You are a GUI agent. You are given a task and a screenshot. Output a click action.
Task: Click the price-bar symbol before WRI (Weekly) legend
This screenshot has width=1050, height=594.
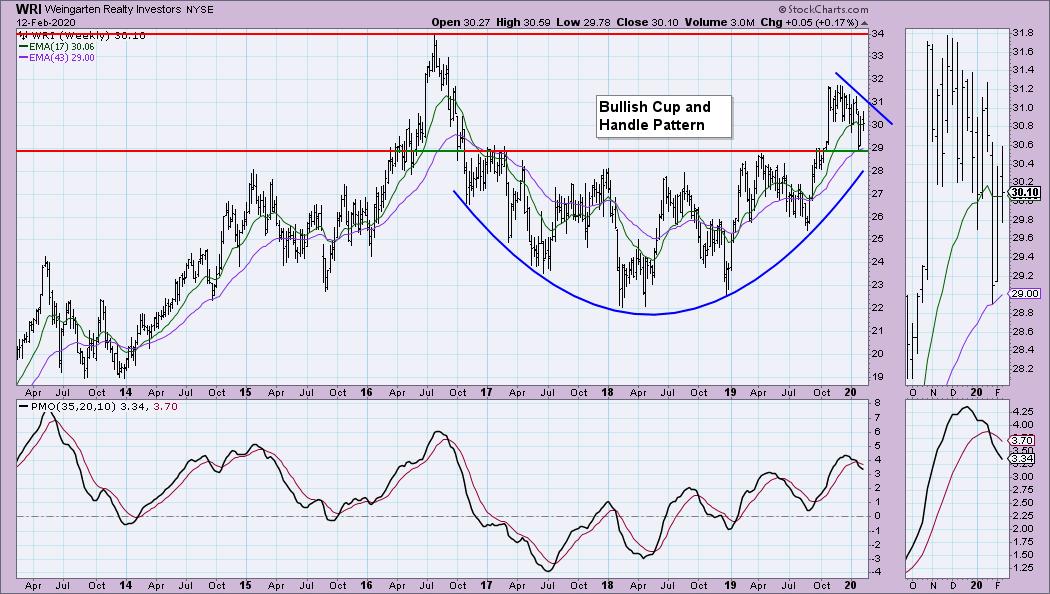coord(23,36)
